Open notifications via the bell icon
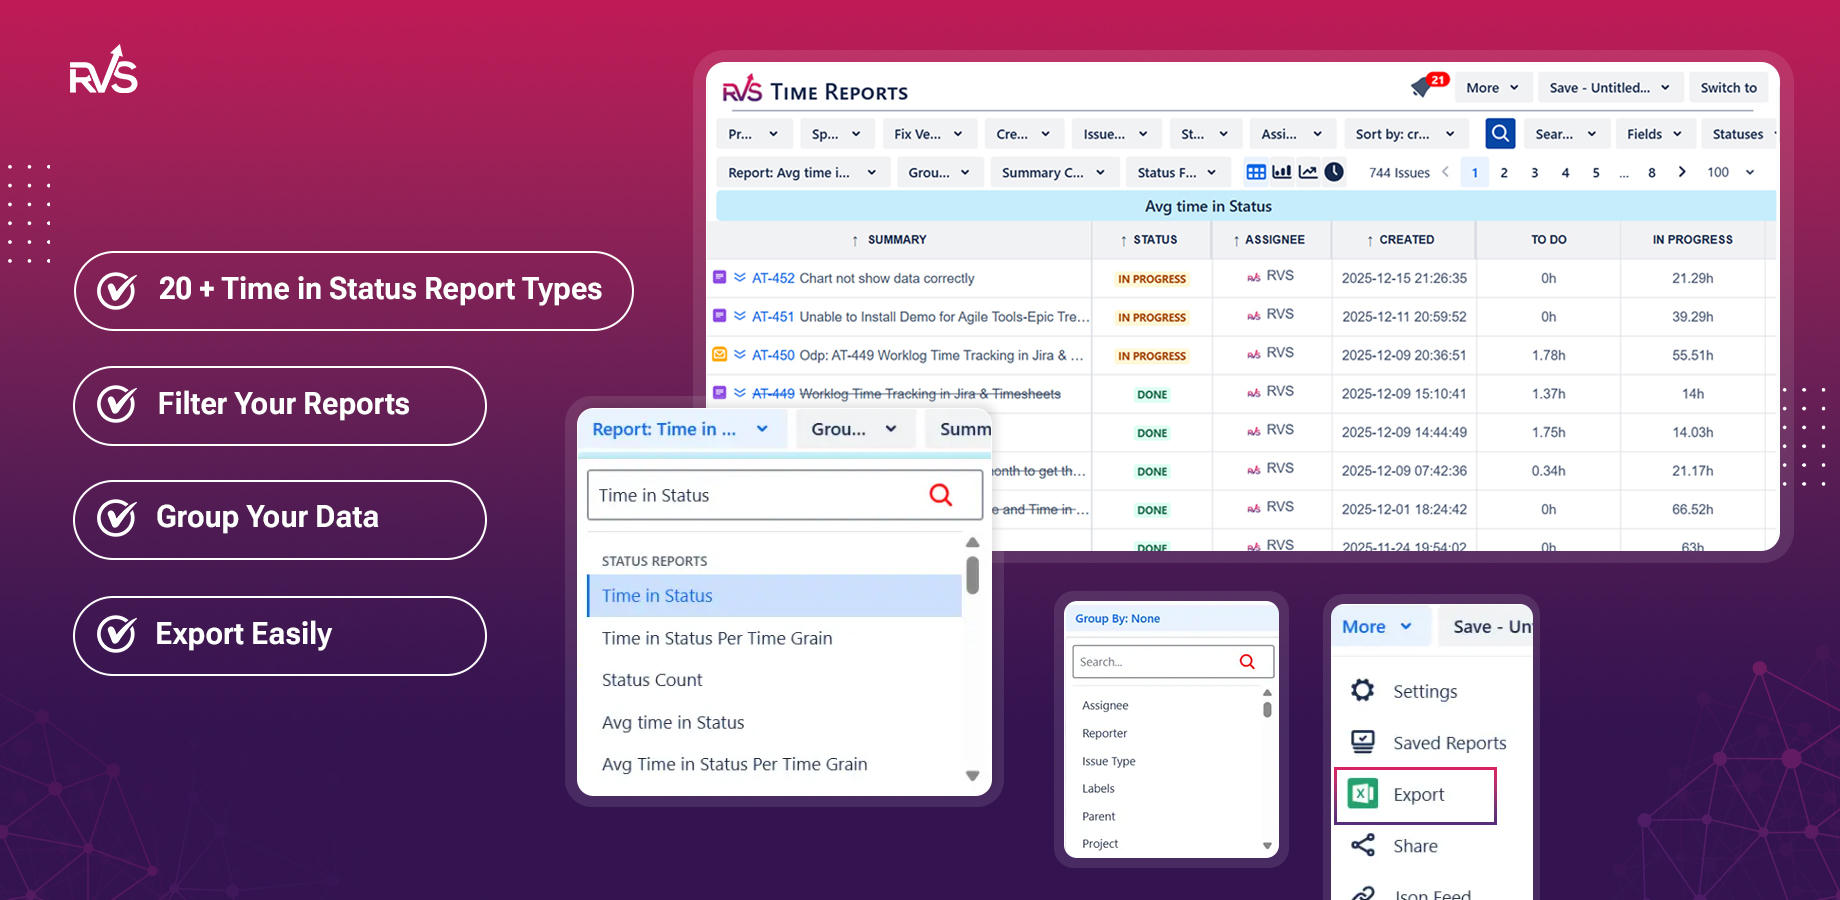The height and width of the screenshot is (900, 1840). click(1421, 86)
